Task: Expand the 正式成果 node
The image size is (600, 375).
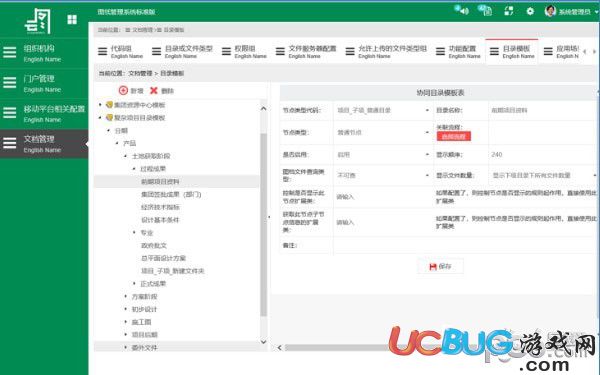Action: point(134,284)
